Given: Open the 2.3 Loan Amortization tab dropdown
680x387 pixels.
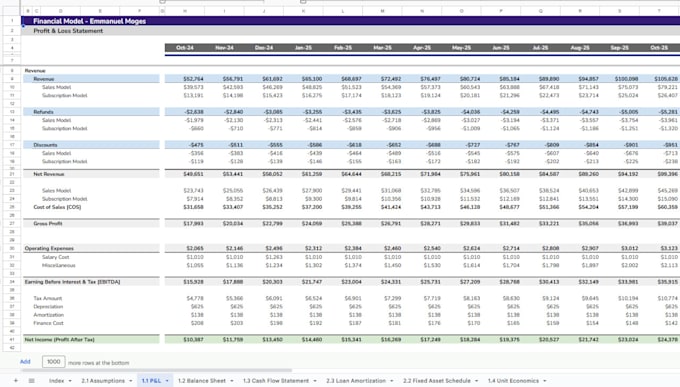Looking at the screenshot, I should pos(392,381).
